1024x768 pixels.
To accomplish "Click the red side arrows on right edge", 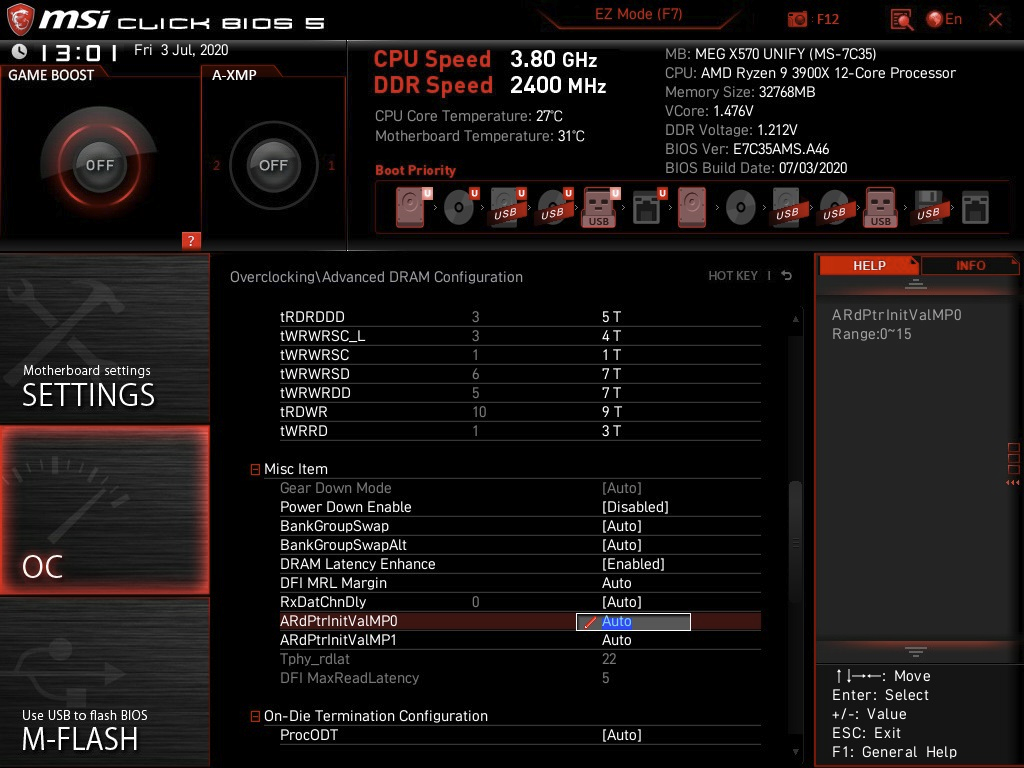I will [1012, 483].
